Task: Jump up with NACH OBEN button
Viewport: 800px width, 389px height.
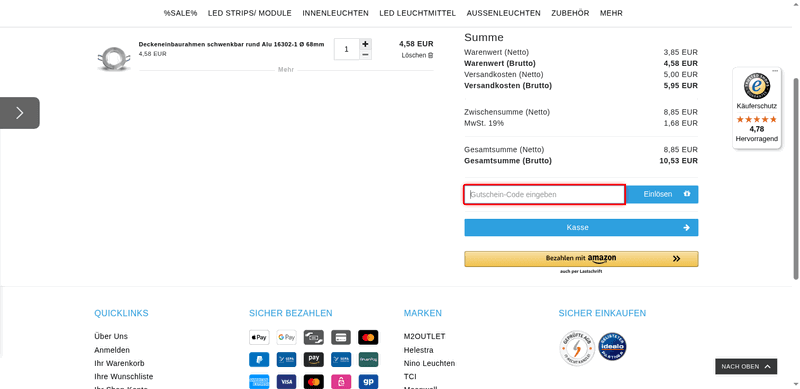Action: point(746,367)
